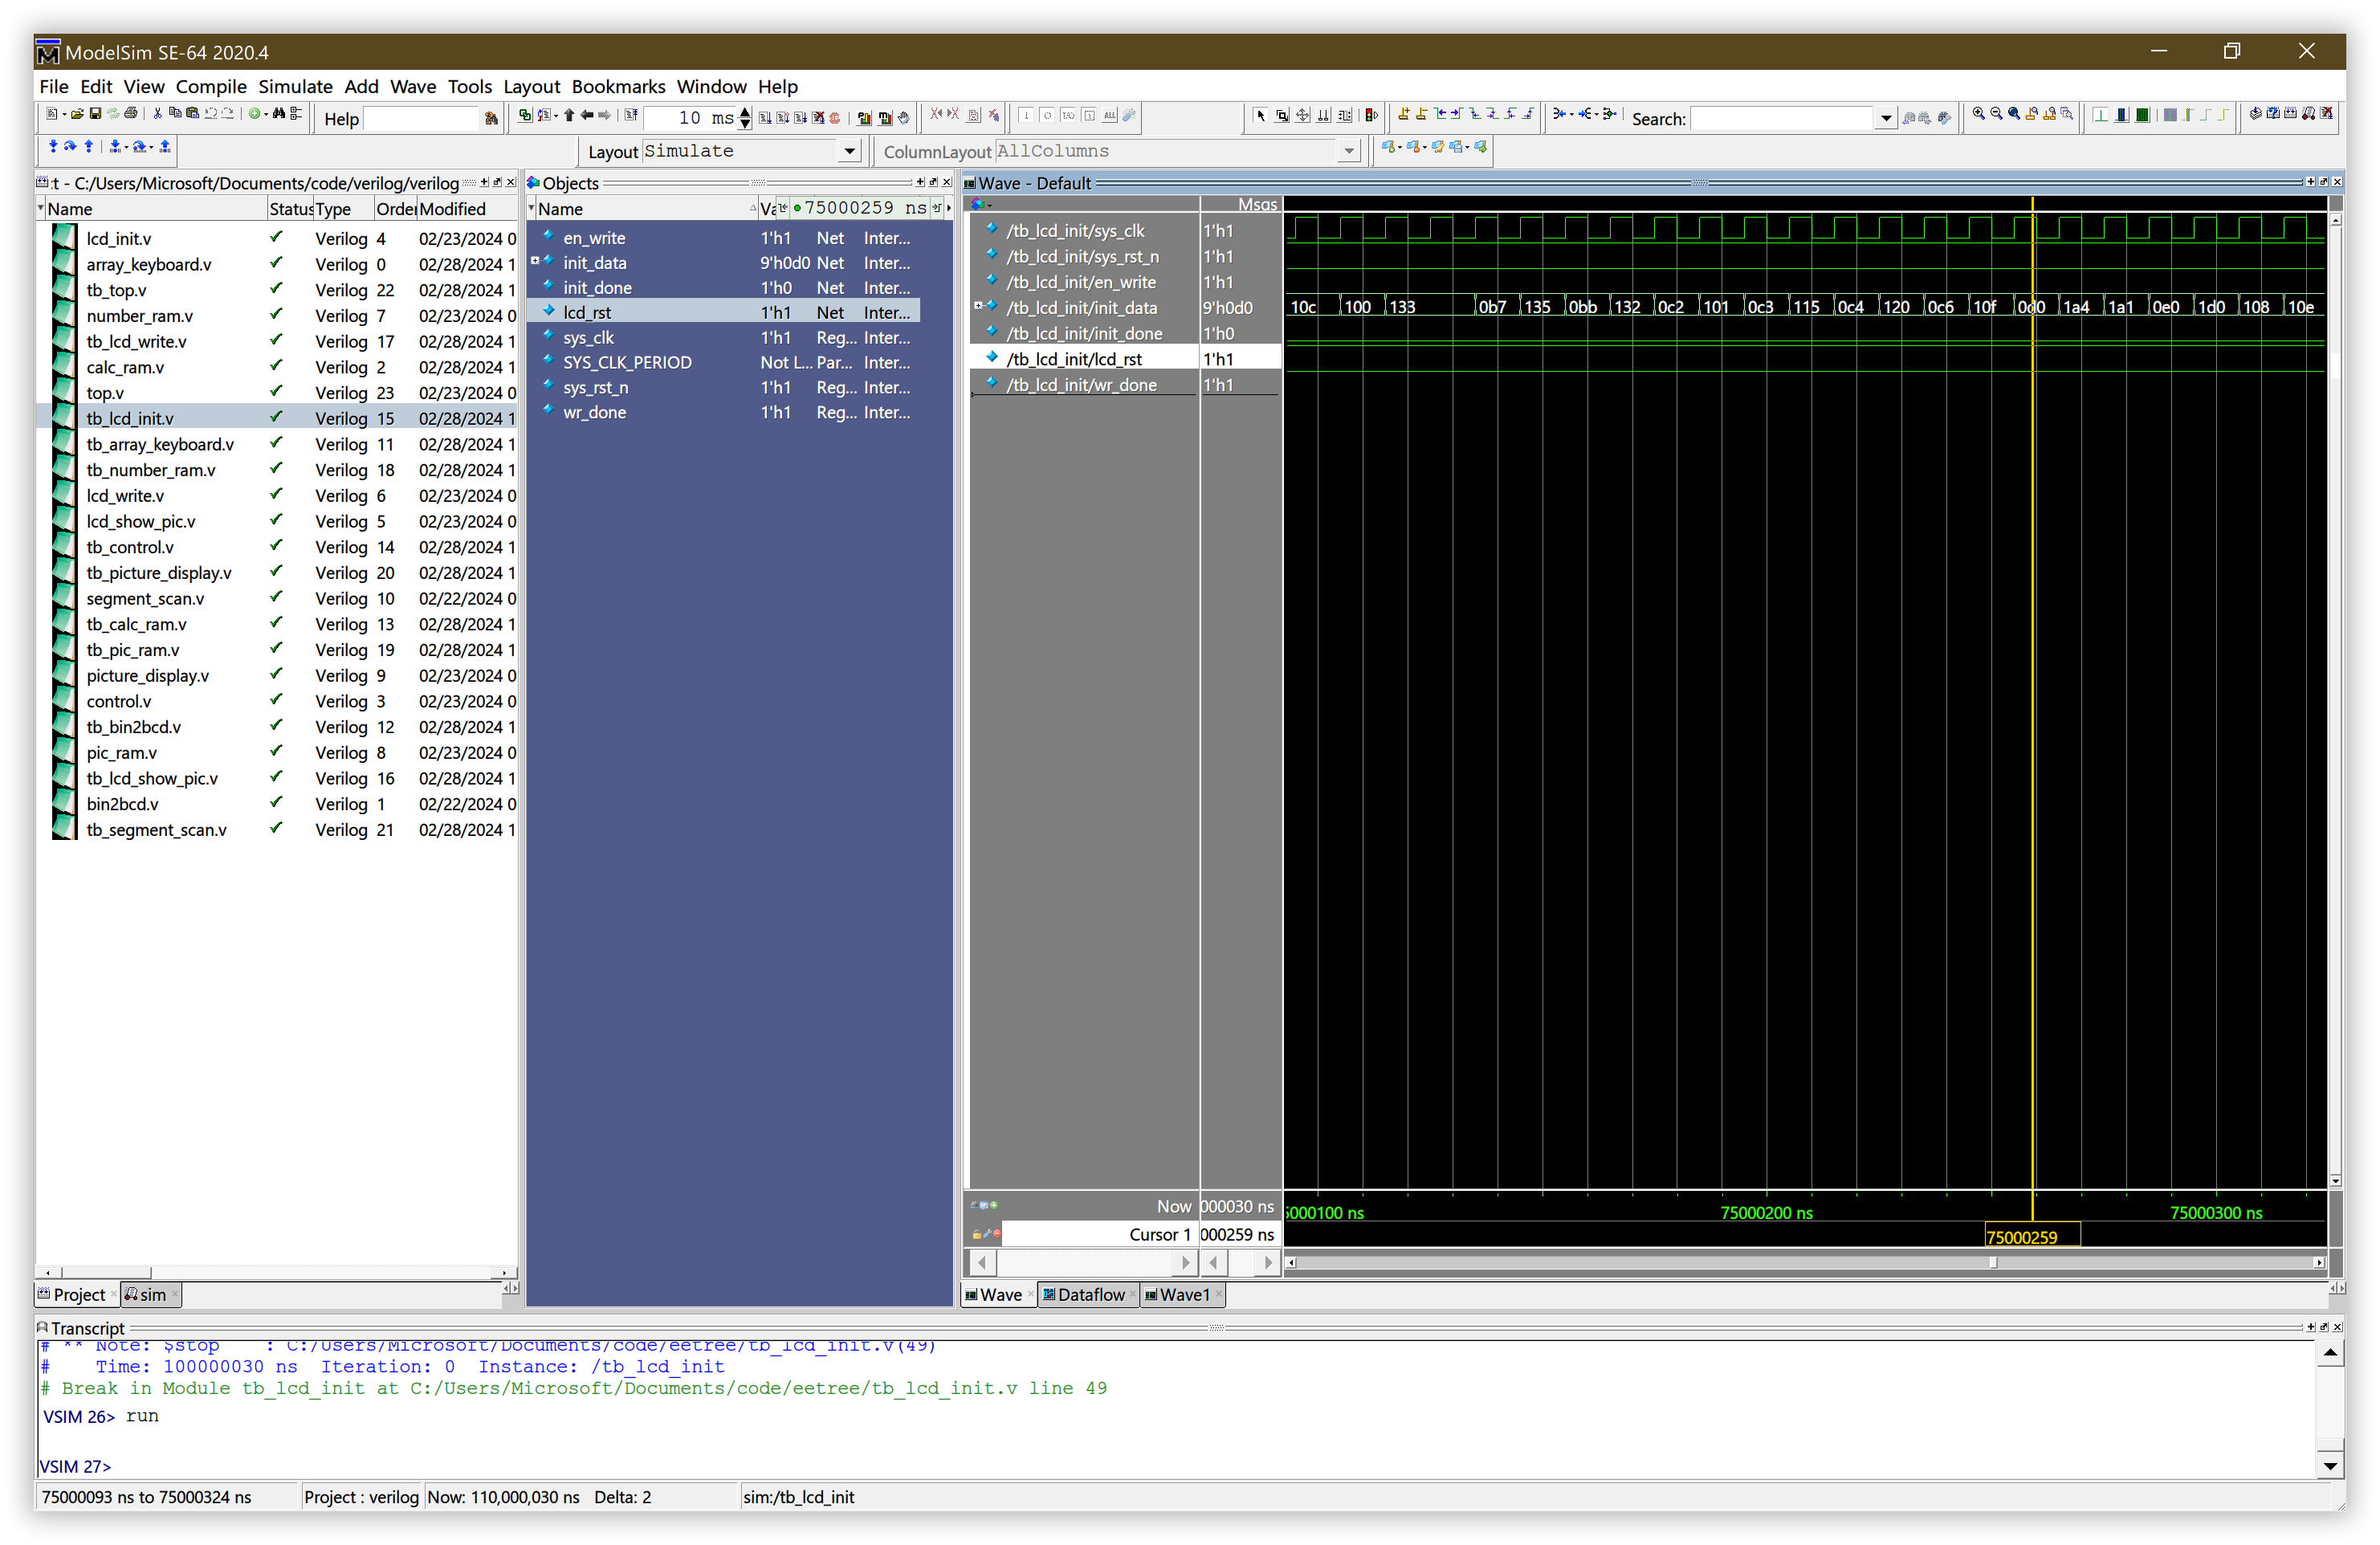The width and height of the screenshot is (2380, 1545).
Task: Enable Select Mode arrow pointer
Action: [x=1261, y=116]
